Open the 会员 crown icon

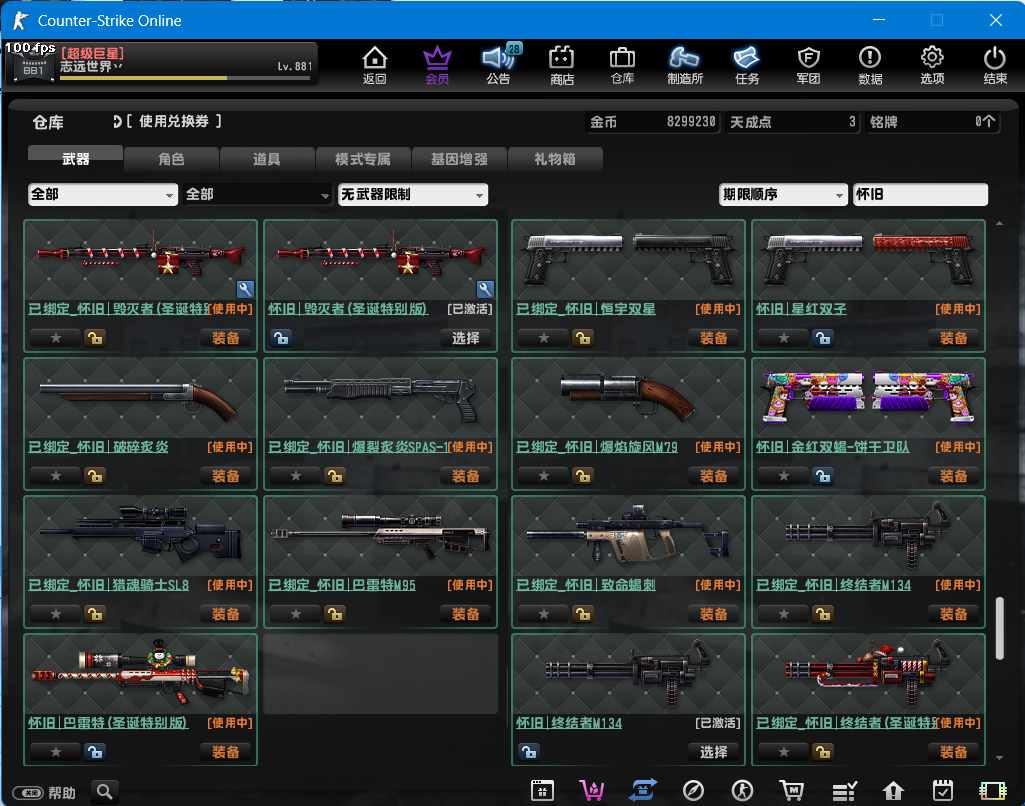[x=437, y=65]
